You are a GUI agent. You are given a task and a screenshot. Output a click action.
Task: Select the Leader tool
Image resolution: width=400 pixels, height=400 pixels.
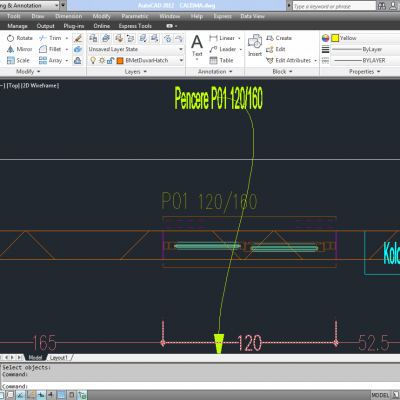click(x=223, y=49)
